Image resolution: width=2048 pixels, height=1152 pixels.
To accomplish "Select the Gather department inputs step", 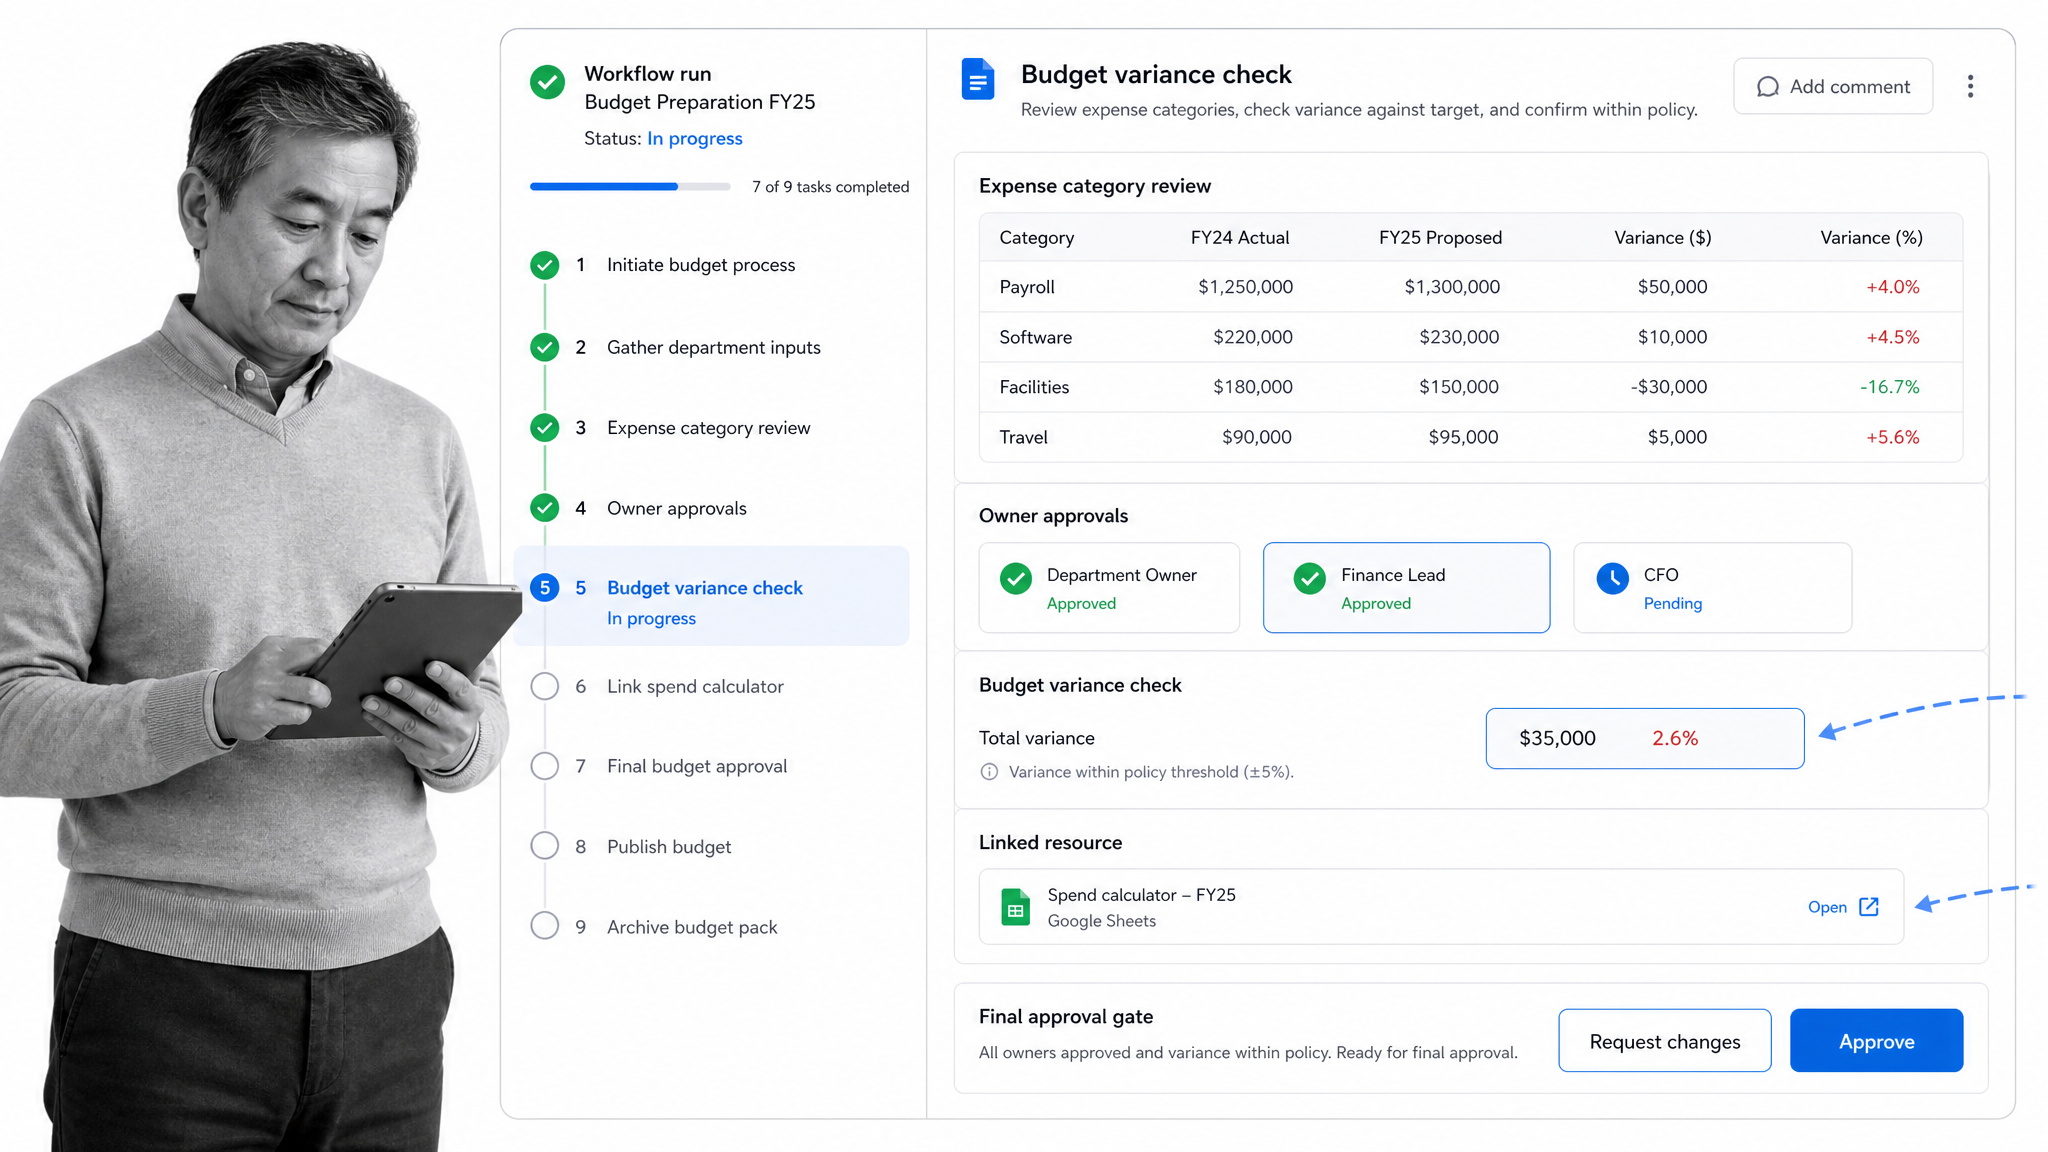I will coord(713,347).
